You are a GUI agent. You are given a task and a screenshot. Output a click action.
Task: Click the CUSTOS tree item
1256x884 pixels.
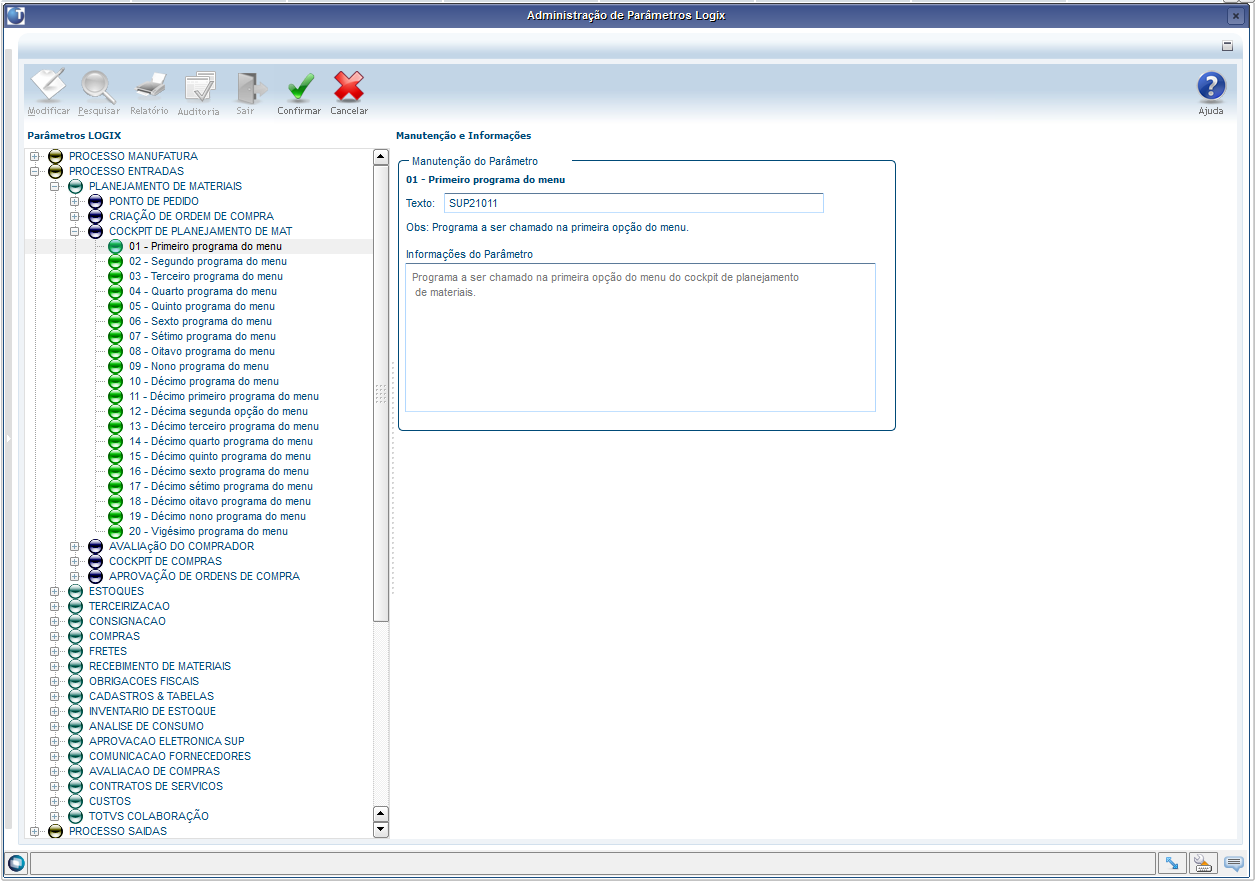coord(109,802)
